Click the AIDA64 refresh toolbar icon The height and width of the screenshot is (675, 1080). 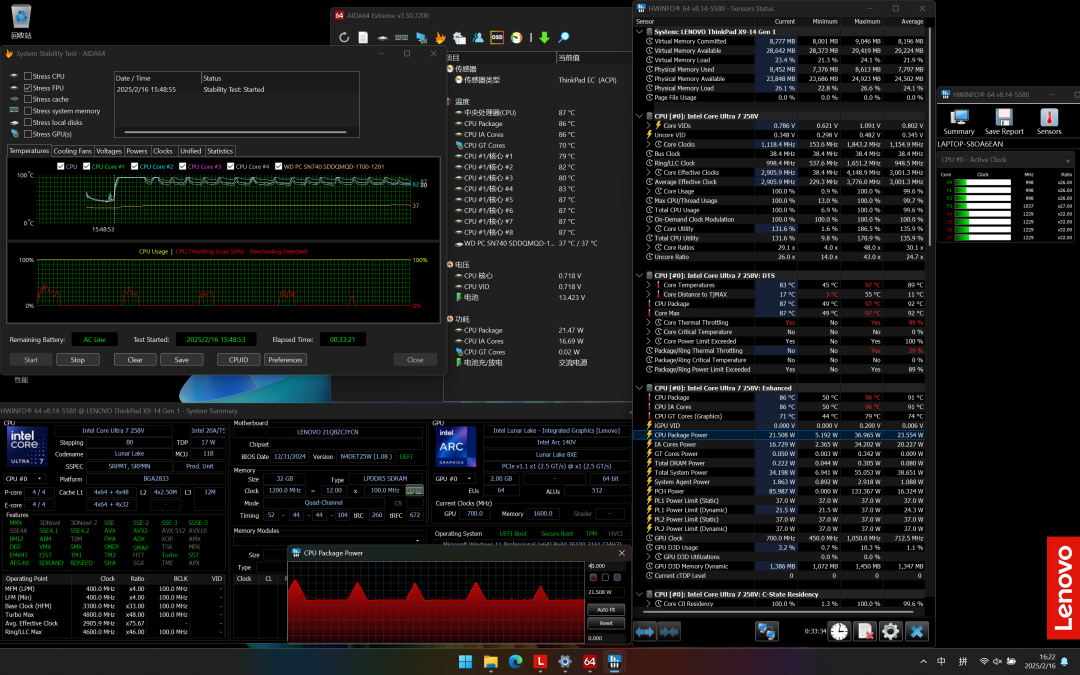pyautogui.click(x=344, y=37)
